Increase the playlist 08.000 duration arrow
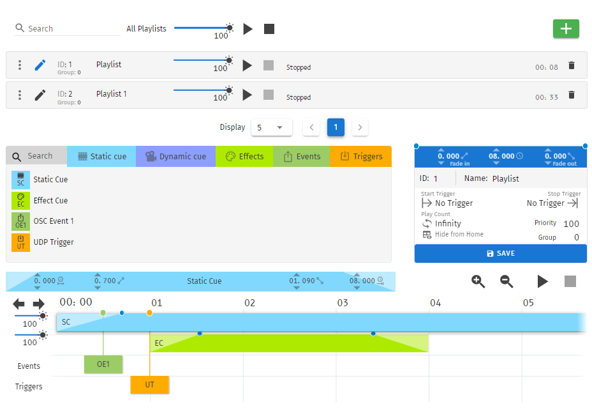The width and height of the screenshot is (592, 418). [496, 150]
